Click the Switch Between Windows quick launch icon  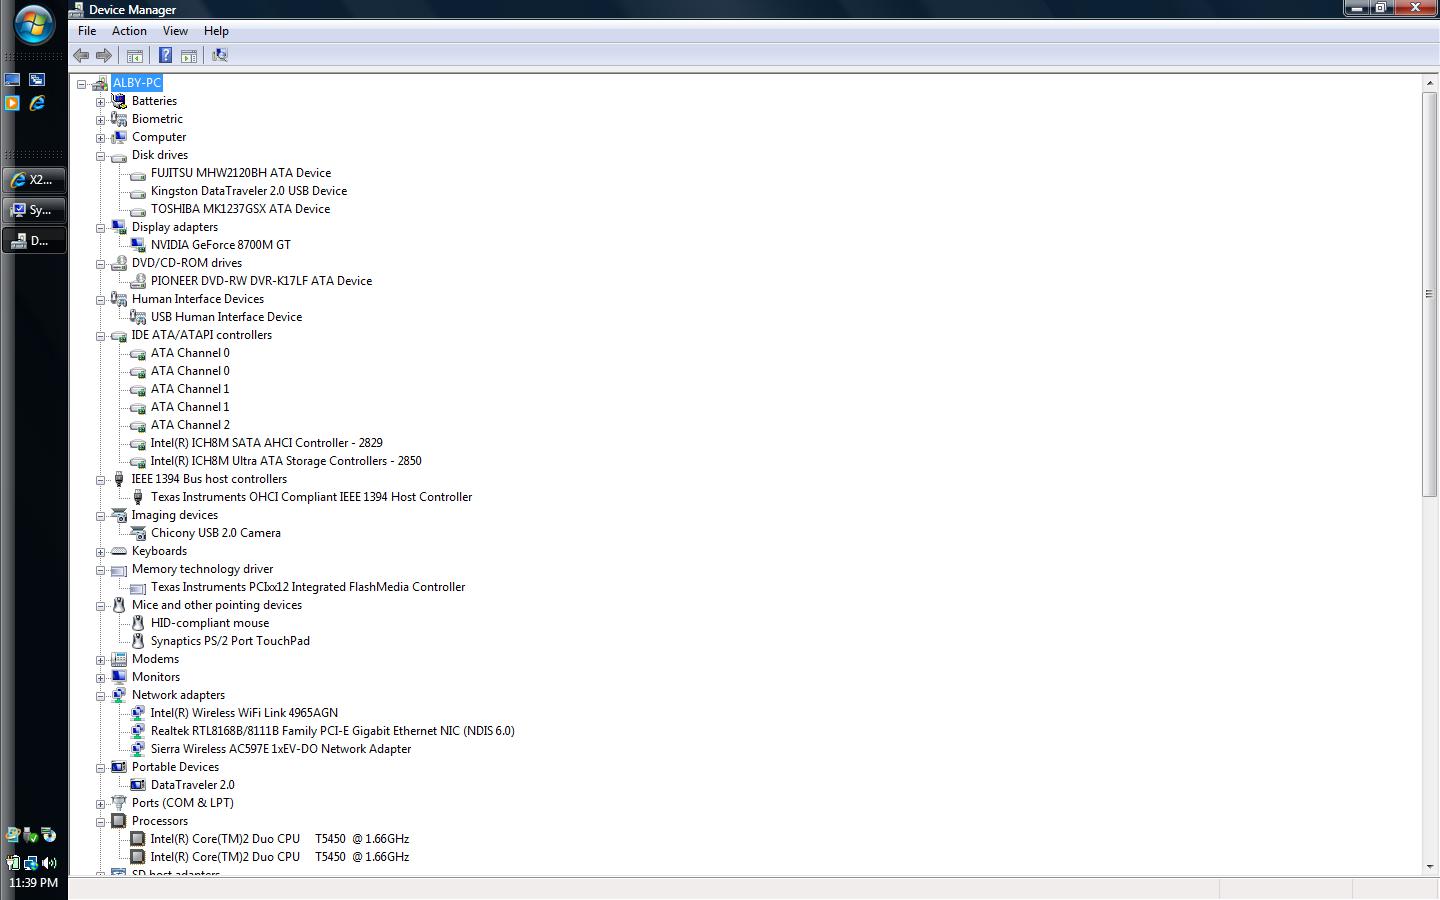pos(37,79)
